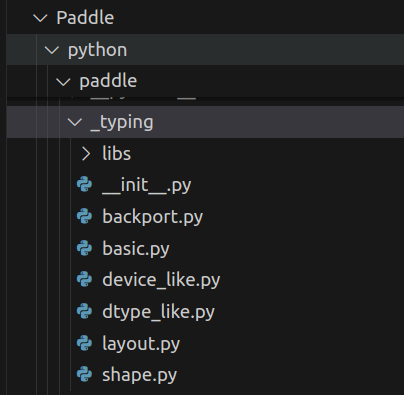Open the layout.py file
The height and width of the screenshot is (395, 404).
[141, 343]
